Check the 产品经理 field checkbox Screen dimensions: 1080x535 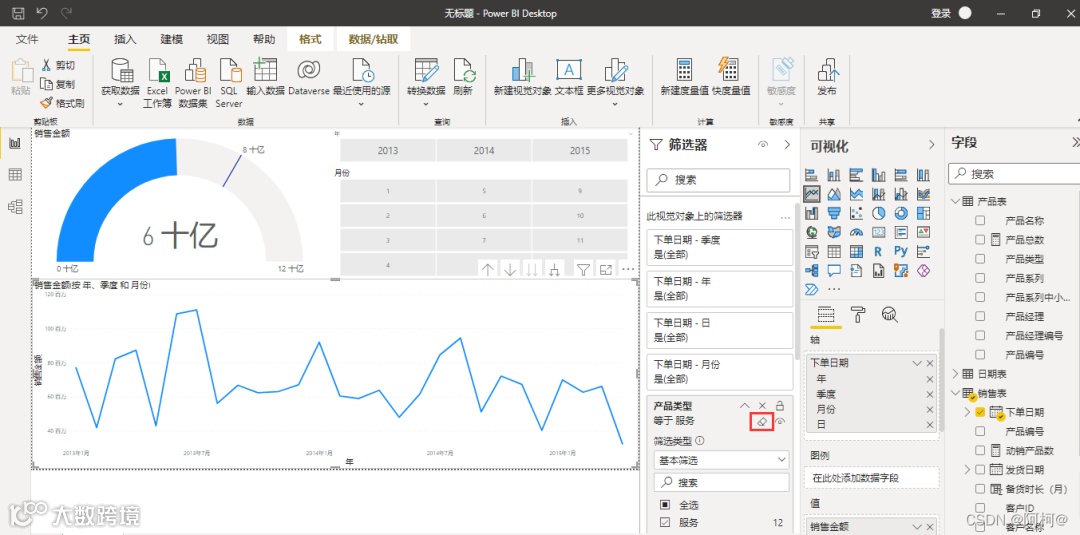980,317
